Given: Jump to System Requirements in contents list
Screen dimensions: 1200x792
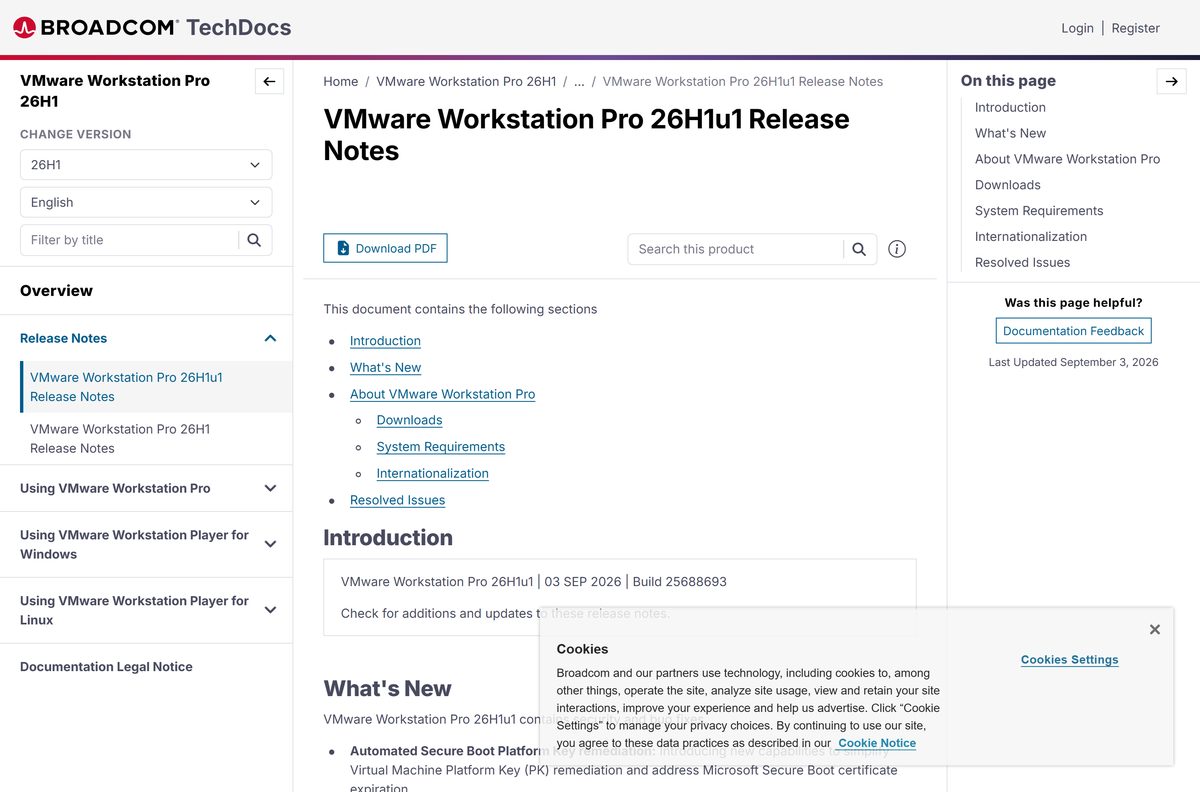Looking at the screenshot, I should click(440, 447).
